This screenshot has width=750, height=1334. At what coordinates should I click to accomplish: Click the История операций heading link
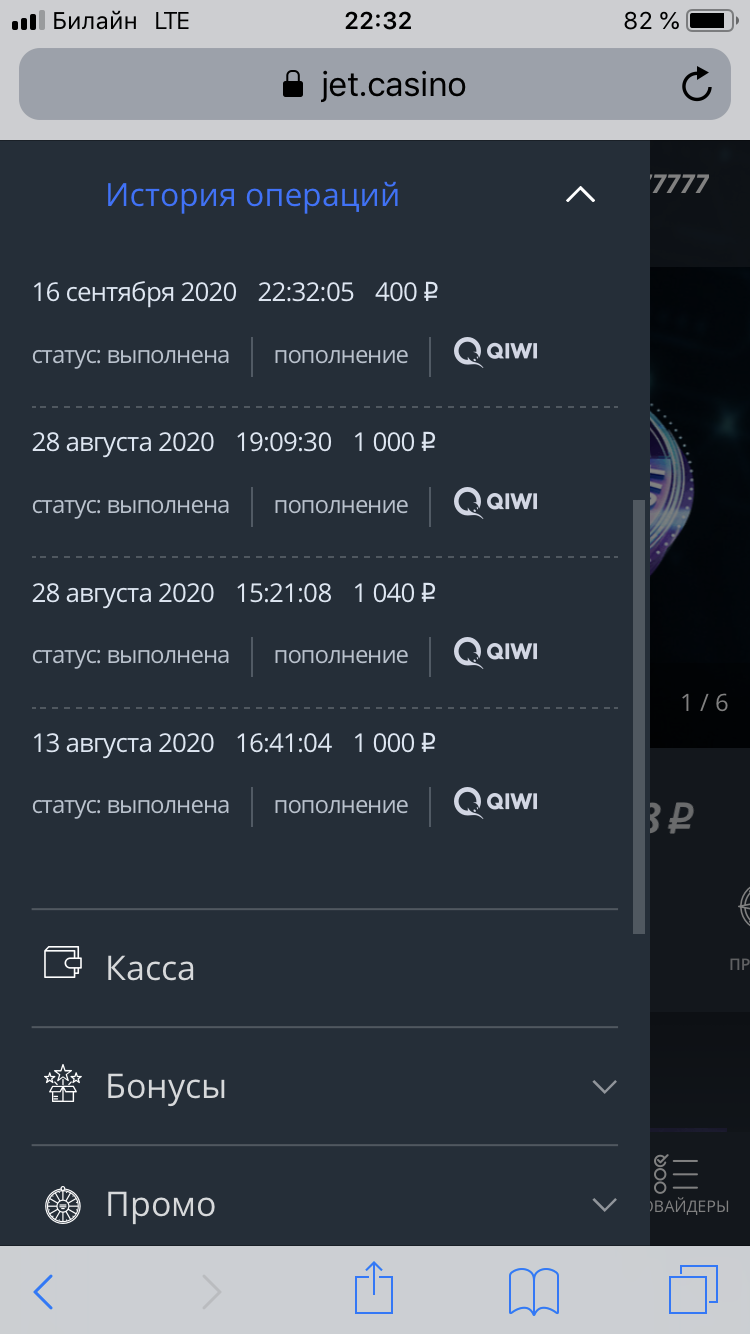(252, 195)
